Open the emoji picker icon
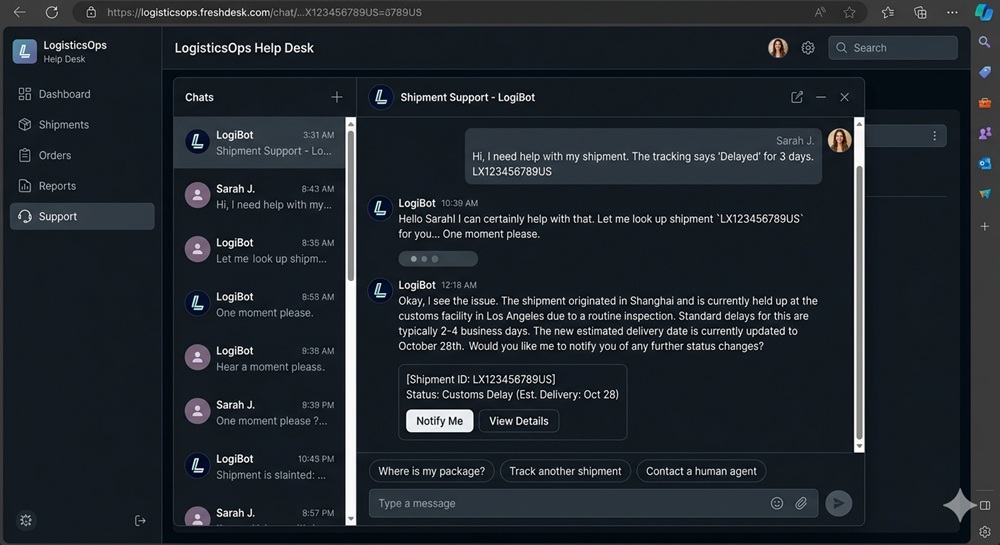This screenshot has height=545, width=1000. pos(777,504)
